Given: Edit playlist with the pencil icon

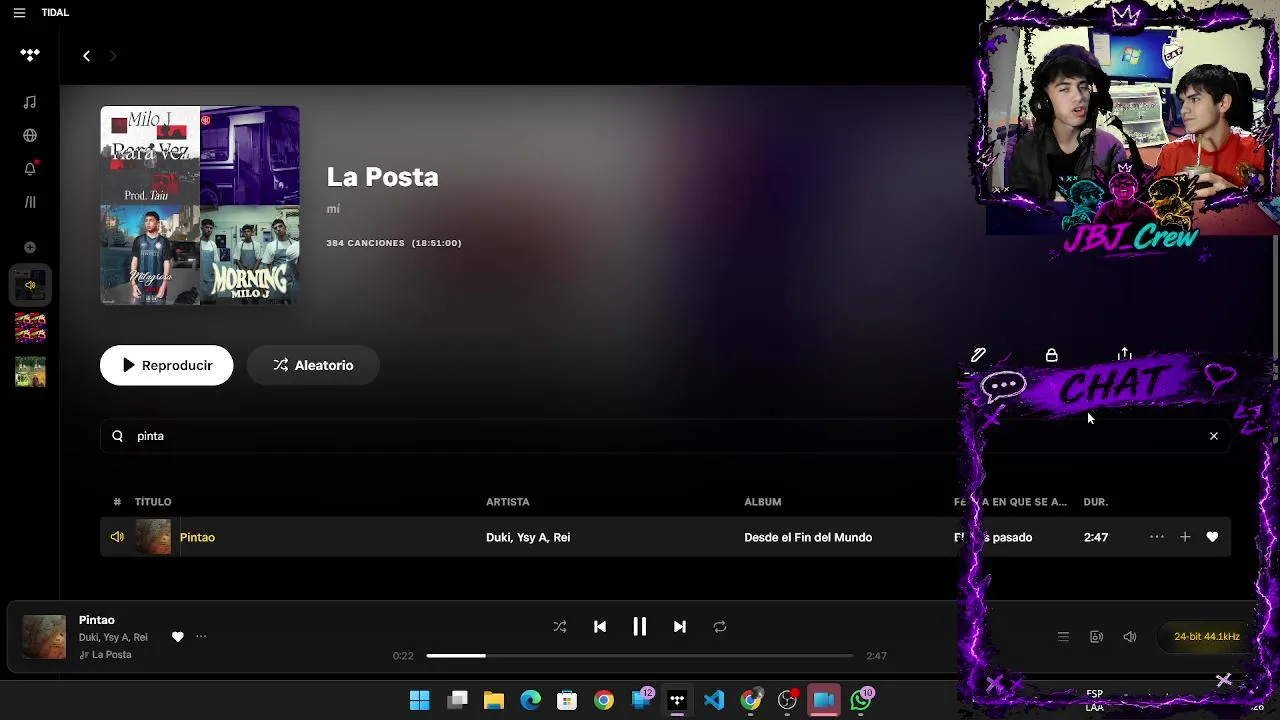Looking at the screenshot, I should click(978, 355).
